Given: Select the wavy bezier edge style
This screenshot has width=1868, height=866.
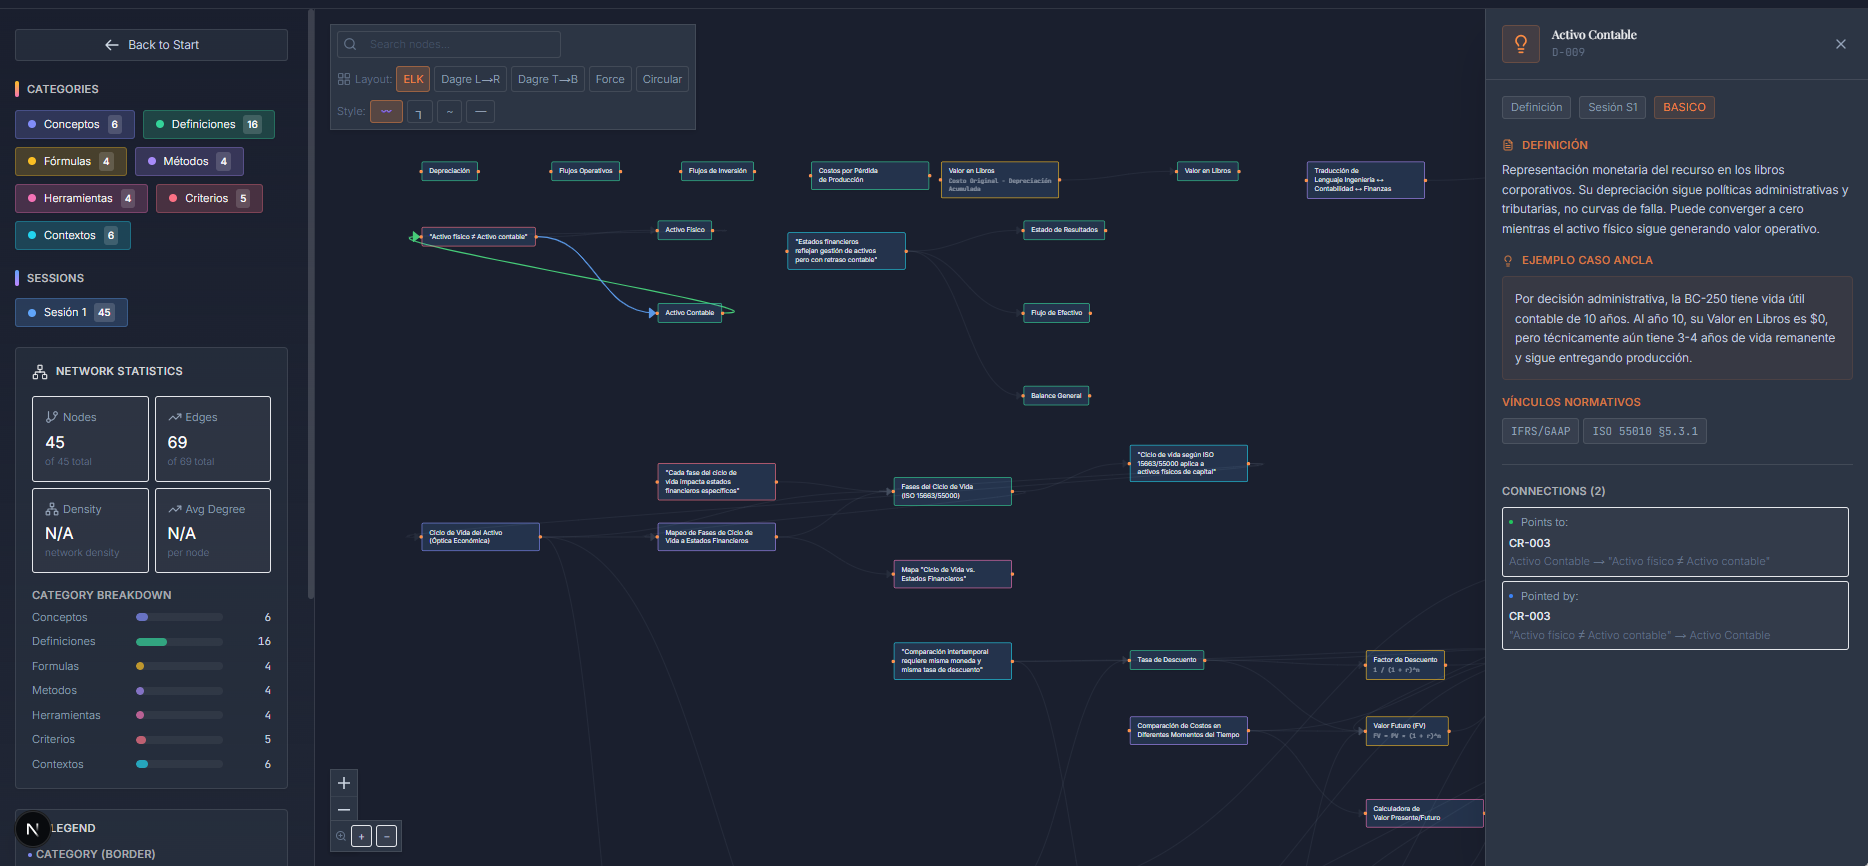Looking at the screenshot, I should [x=386, y=111].
